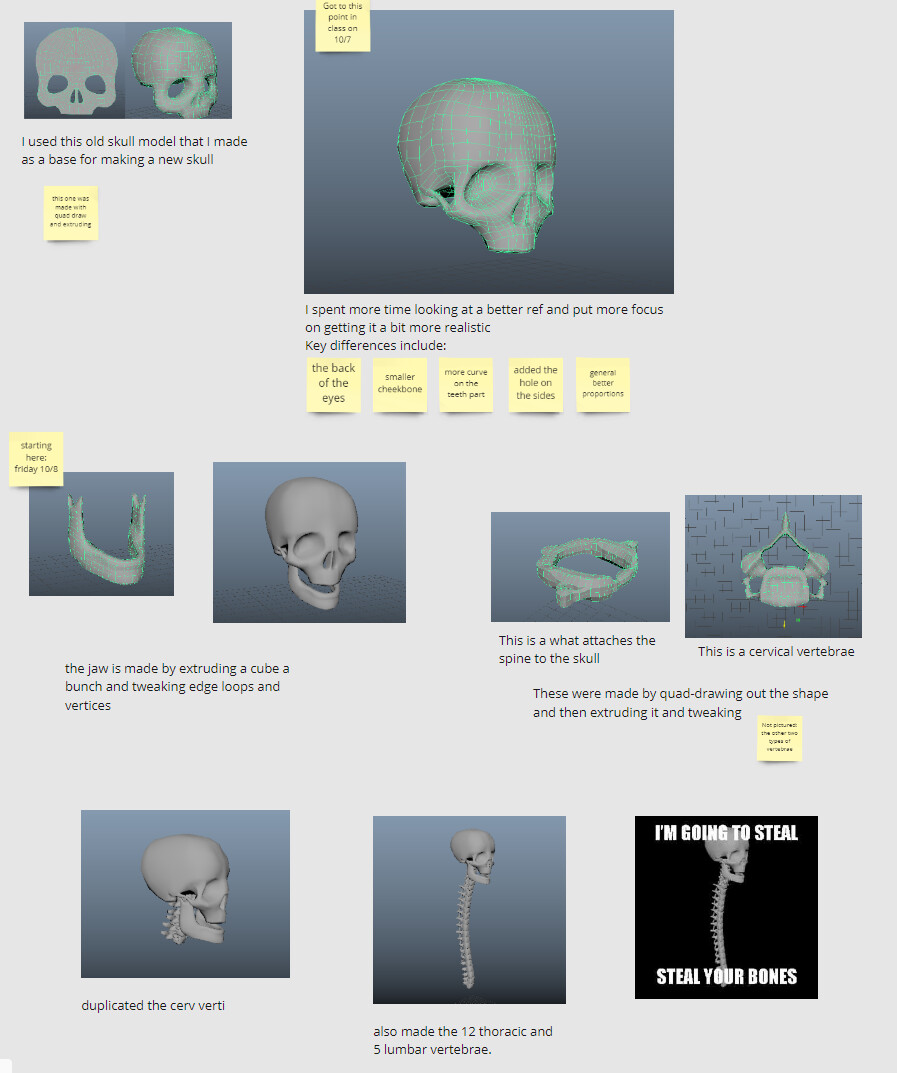Select the skull with full spine image
The image size is (897, 1073).
click(x=469, y=909)
